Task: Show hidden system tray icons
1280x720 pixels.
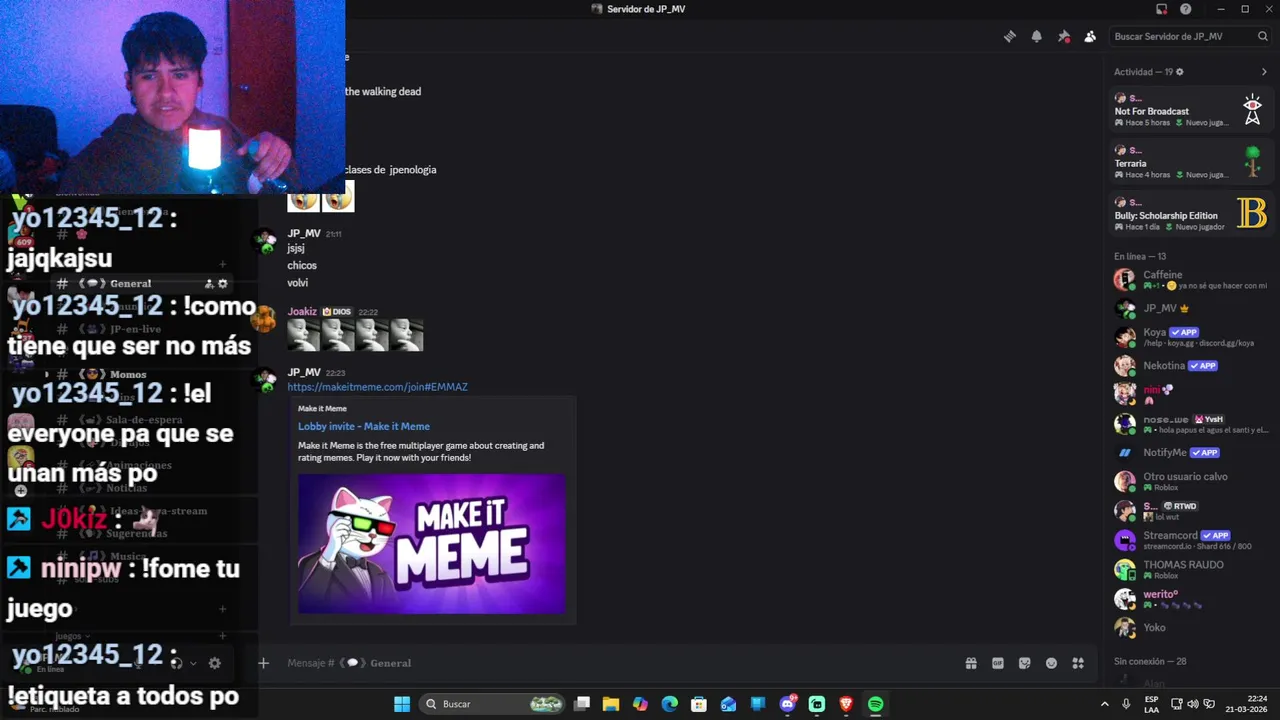Action: (x=1104, y=704)
